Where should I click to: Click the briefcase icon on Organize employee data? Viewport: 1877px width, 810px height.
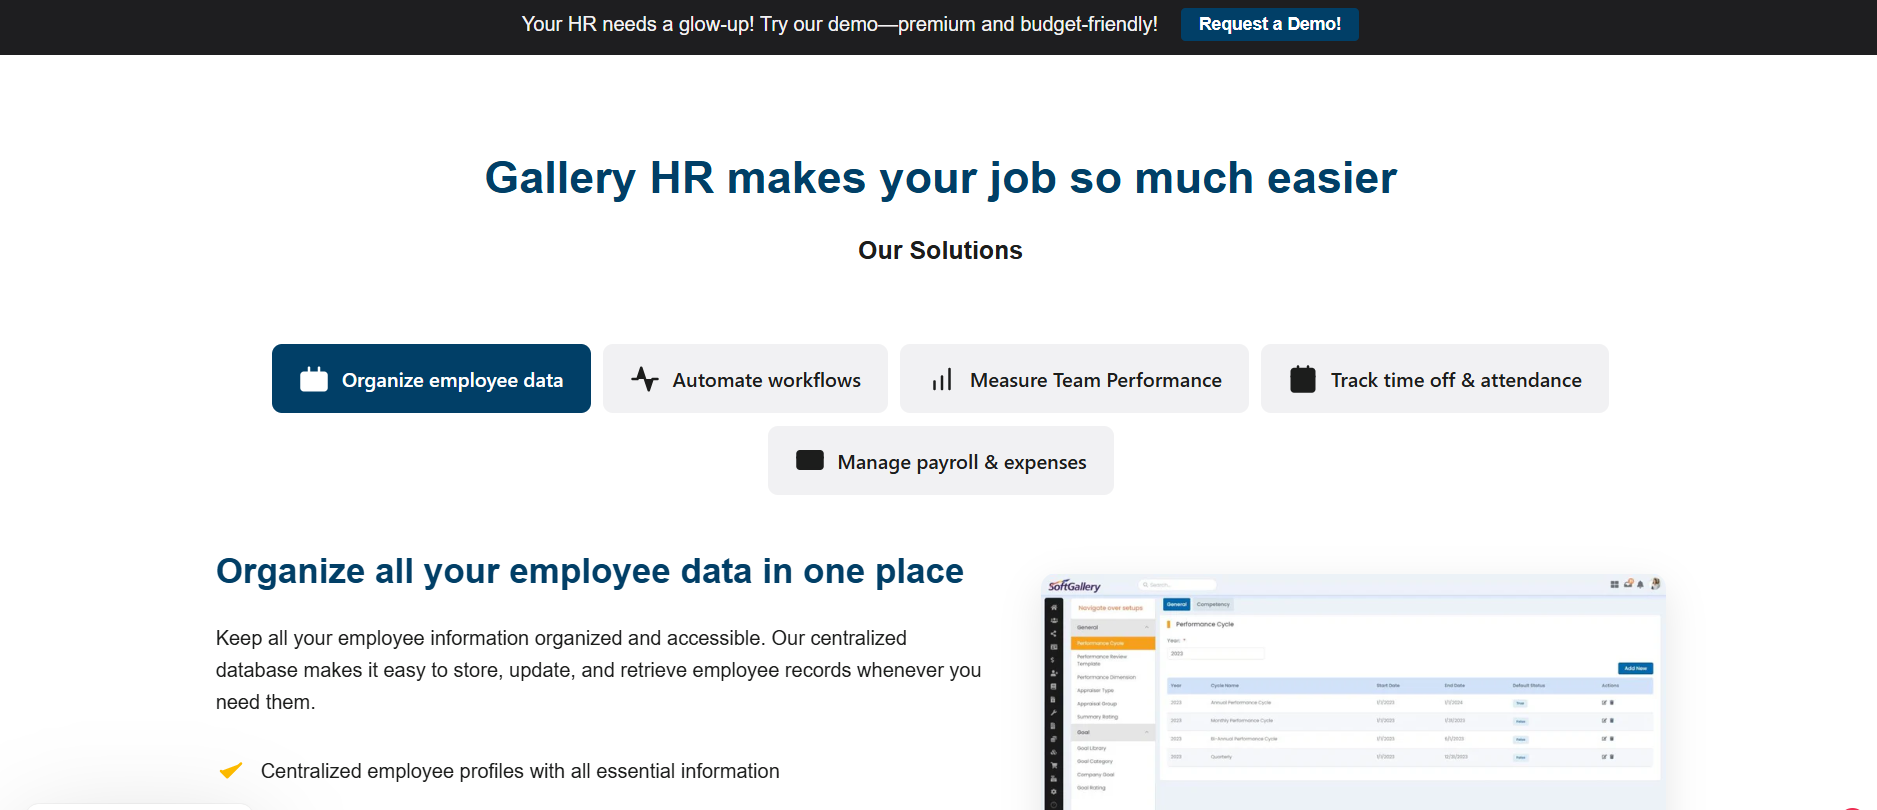pyautogui.click(x=314, y=379)
